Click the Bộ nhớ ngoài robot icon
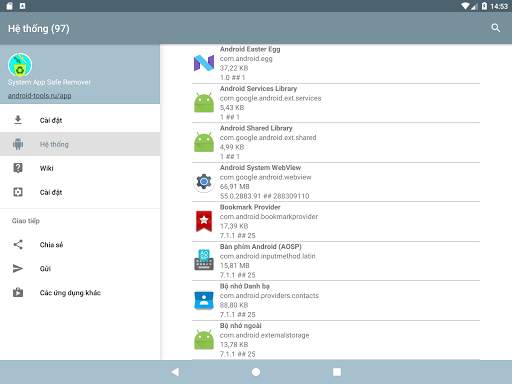 (204, 340)
